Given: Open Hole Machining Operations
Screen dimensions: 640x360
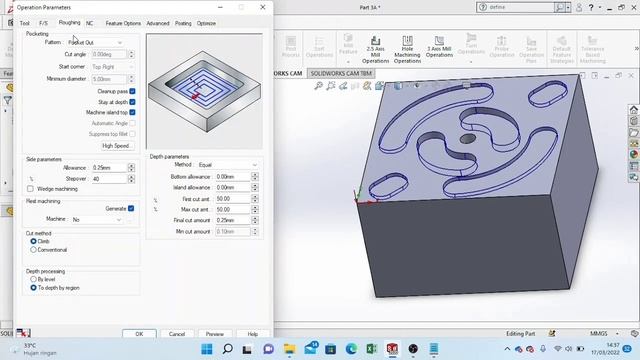Looking at the screenshot, I should point(407,49).
